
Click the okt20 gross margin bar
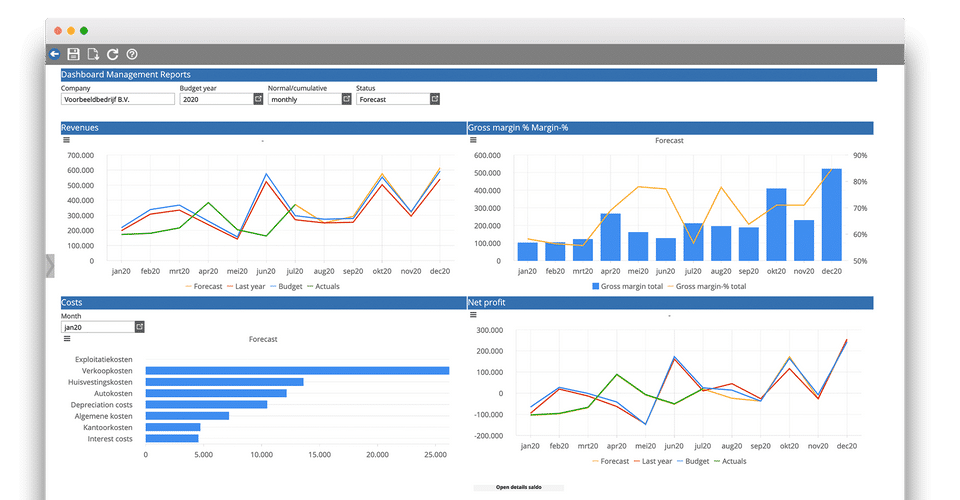pos(776,225)
